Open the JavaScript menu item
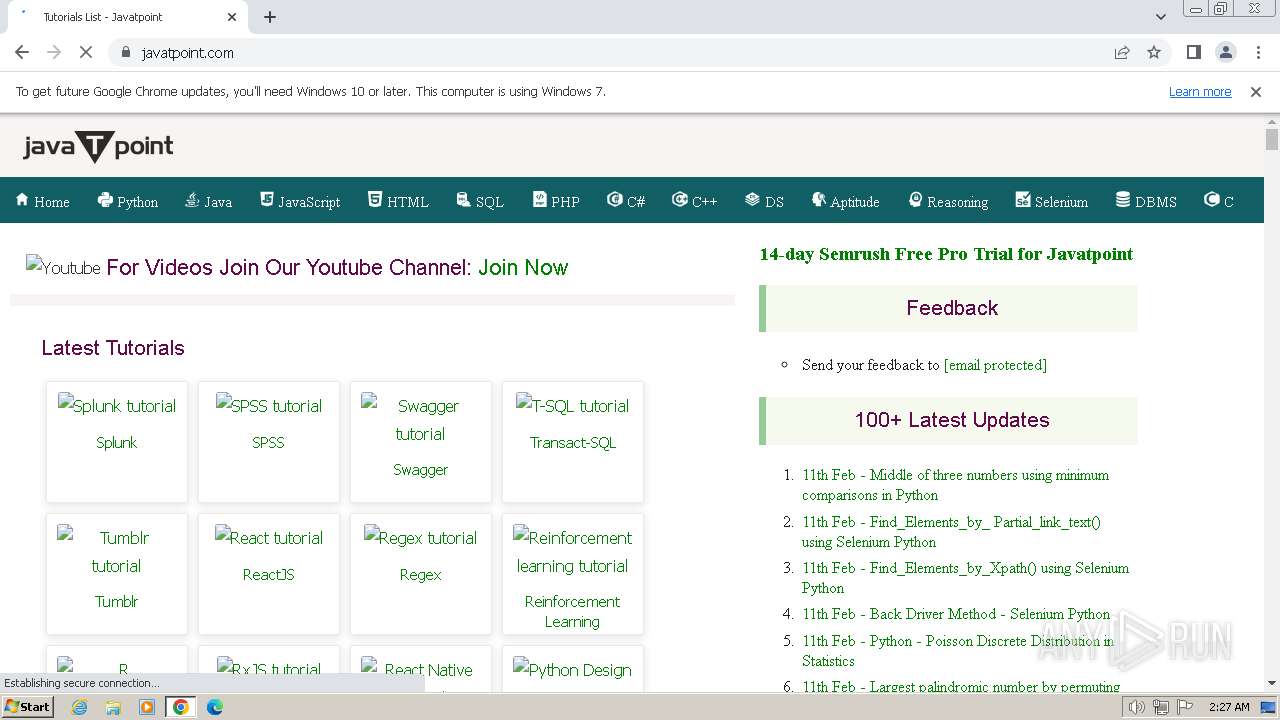This screenshot has height=720, width=1280. 300,201
